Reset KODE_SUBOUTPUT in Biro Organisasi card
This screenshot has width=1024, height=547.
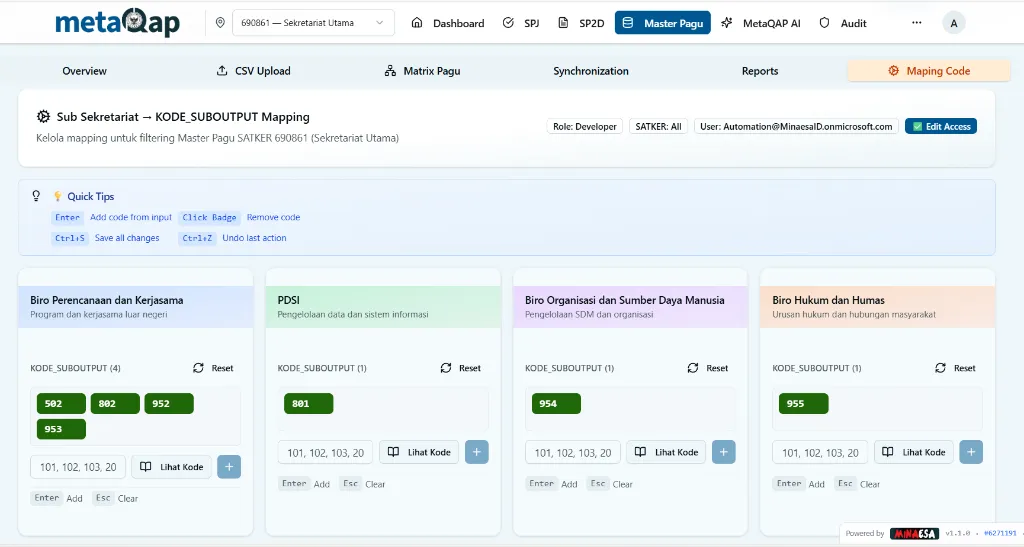click(708, 368)
